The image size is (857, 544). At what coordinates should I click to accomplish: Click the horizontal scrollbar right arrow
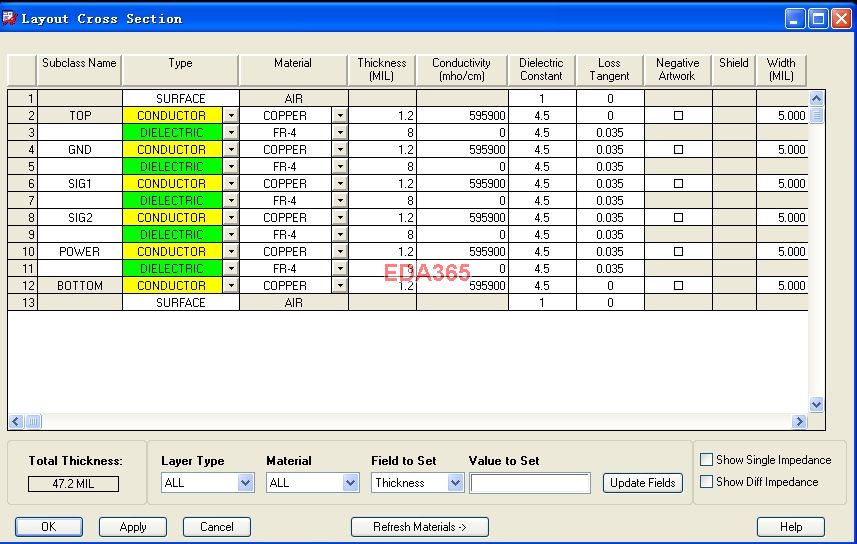click(799, 422)
